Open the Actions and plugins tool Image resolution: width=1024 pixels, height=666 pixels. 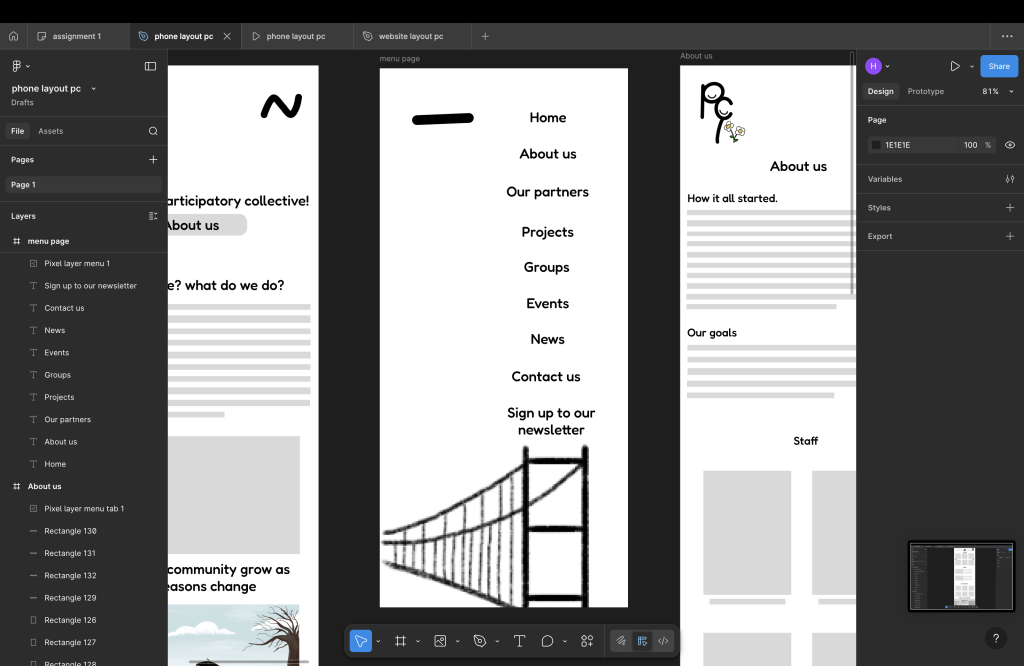587,641
